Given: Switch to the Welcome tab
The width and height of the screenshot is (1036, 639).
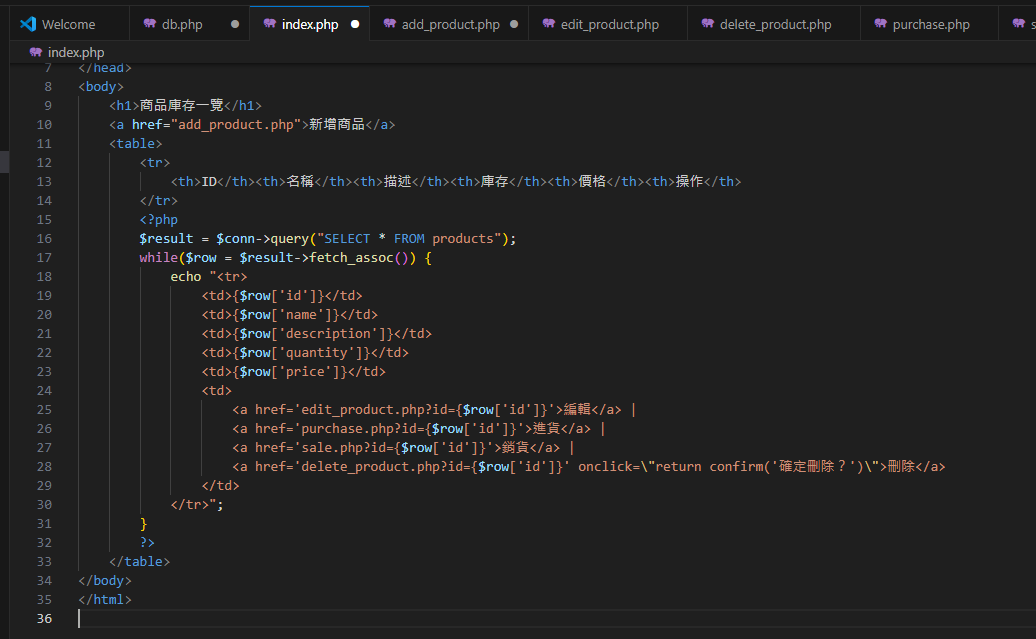Looking at the screenshot, I should [69, 24].
